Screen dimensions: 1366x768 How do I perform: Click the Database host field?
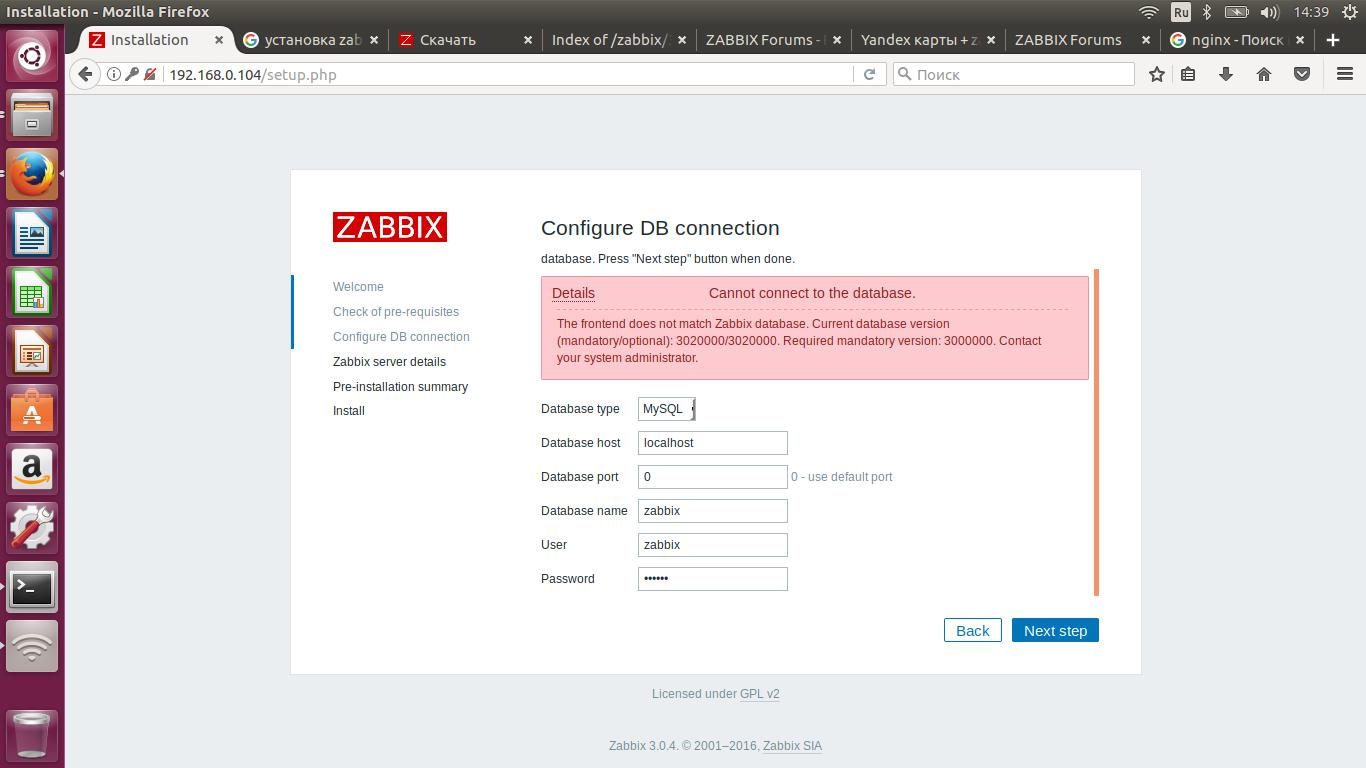point(713,443)
